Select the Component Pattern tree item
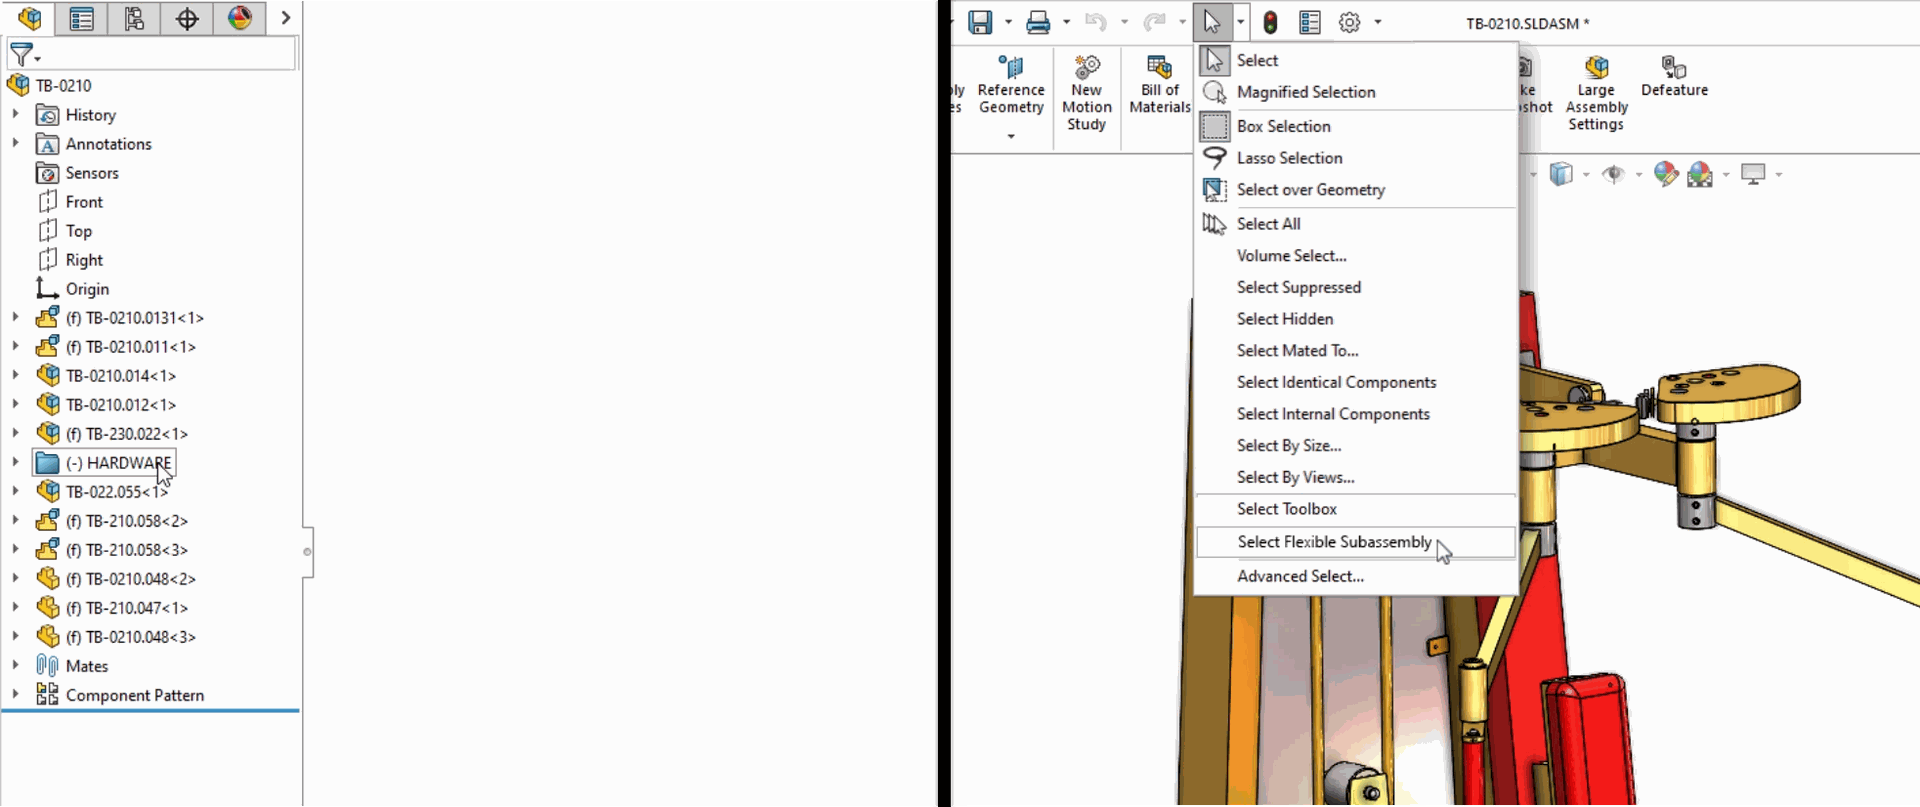Image resolution: width=1920 pixels, height=807 pixels. (x=134, y=695)
